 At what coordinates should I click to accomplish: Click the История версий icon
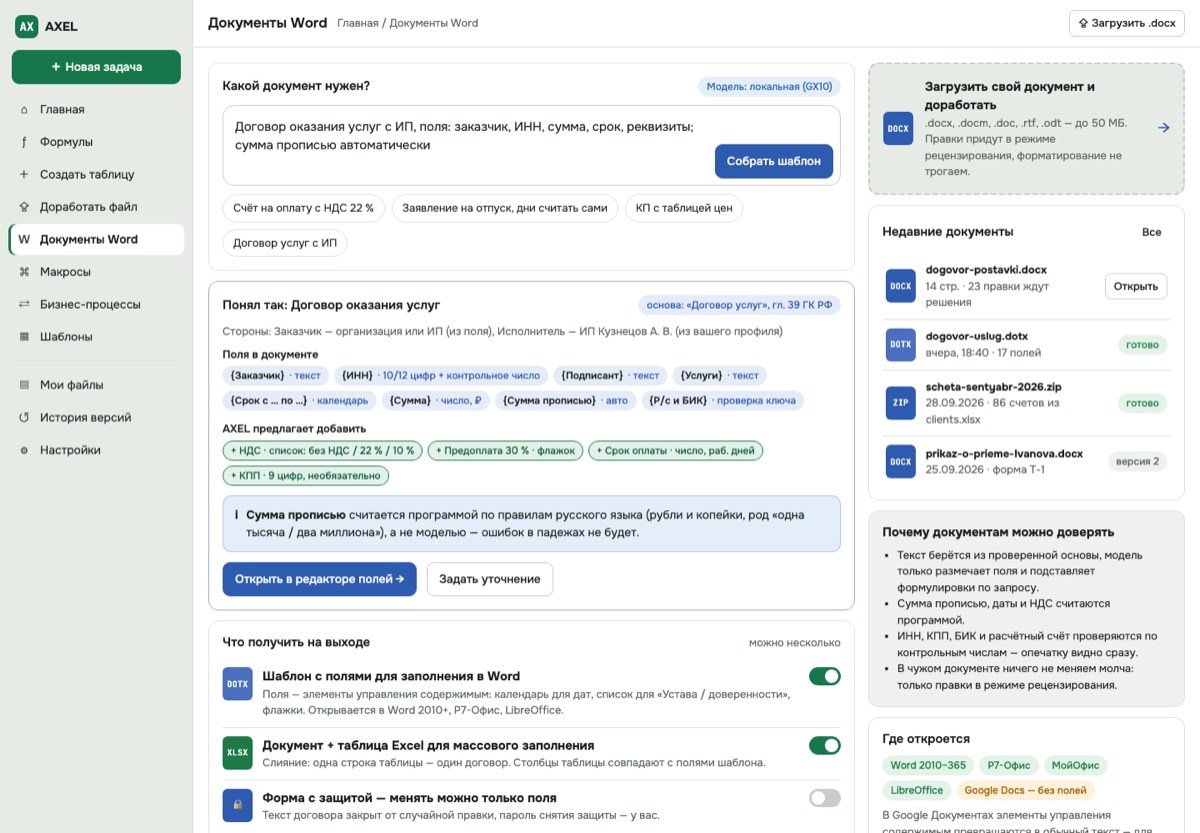(24, 417)
